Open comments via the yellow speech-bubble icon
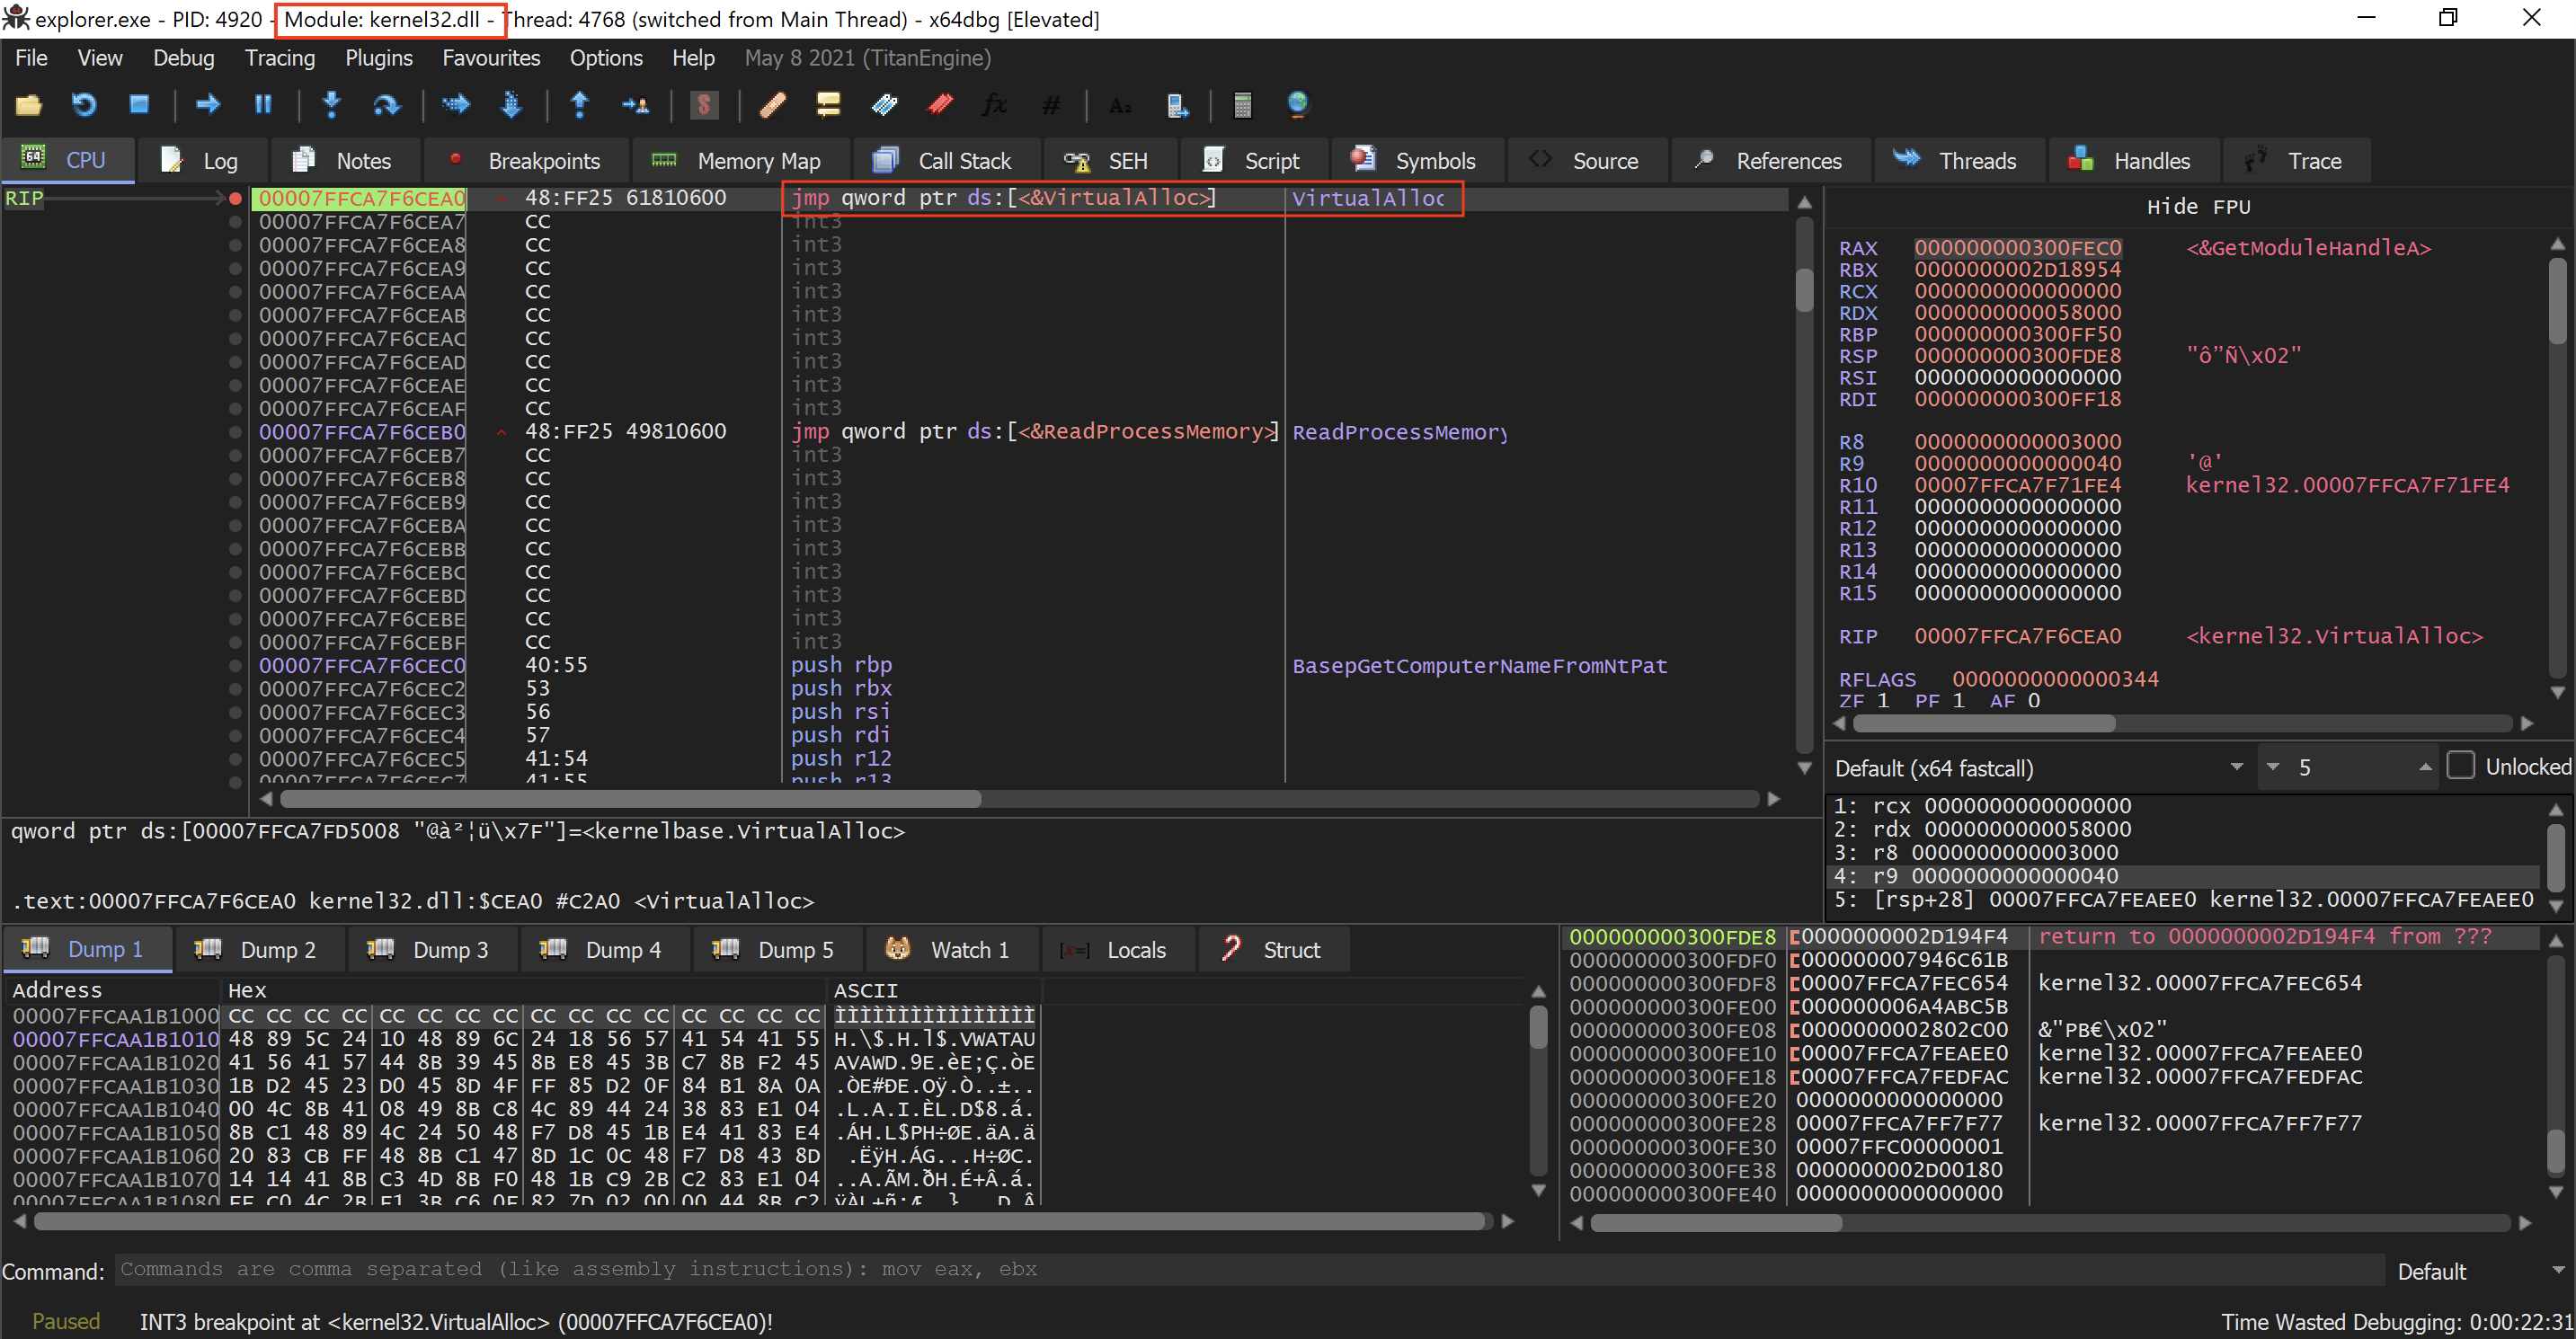 (828, 104)
